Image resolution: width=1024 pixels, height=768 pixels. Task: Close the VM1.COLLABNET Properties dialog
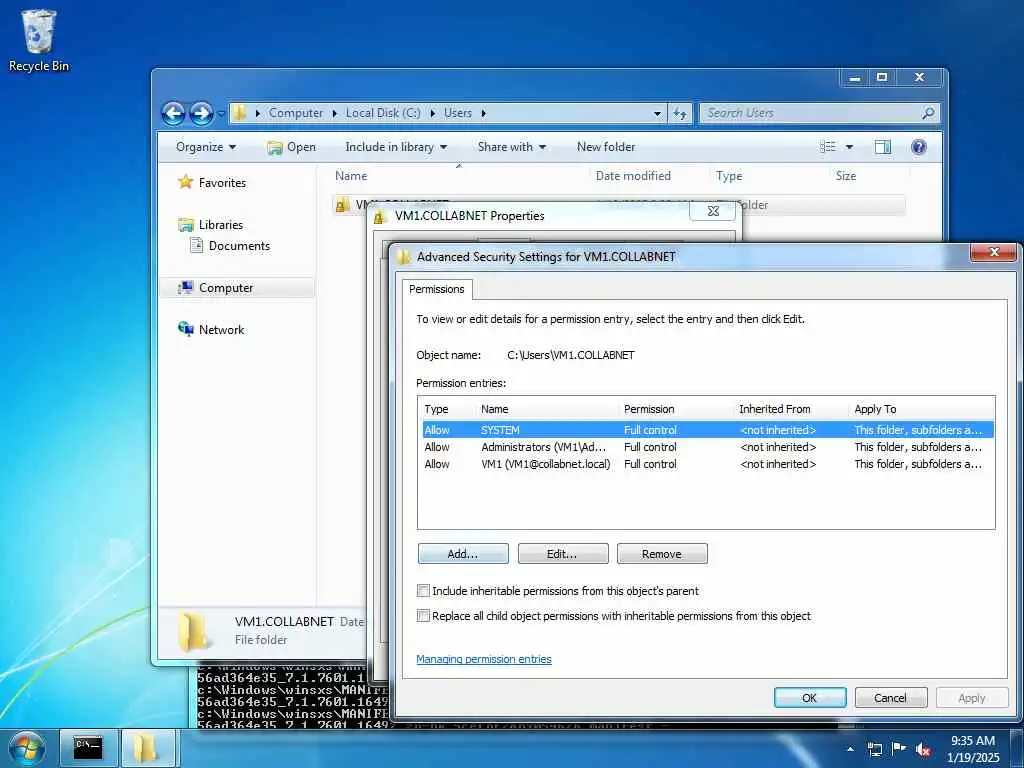pyautogui.click(x=713, y=211)
